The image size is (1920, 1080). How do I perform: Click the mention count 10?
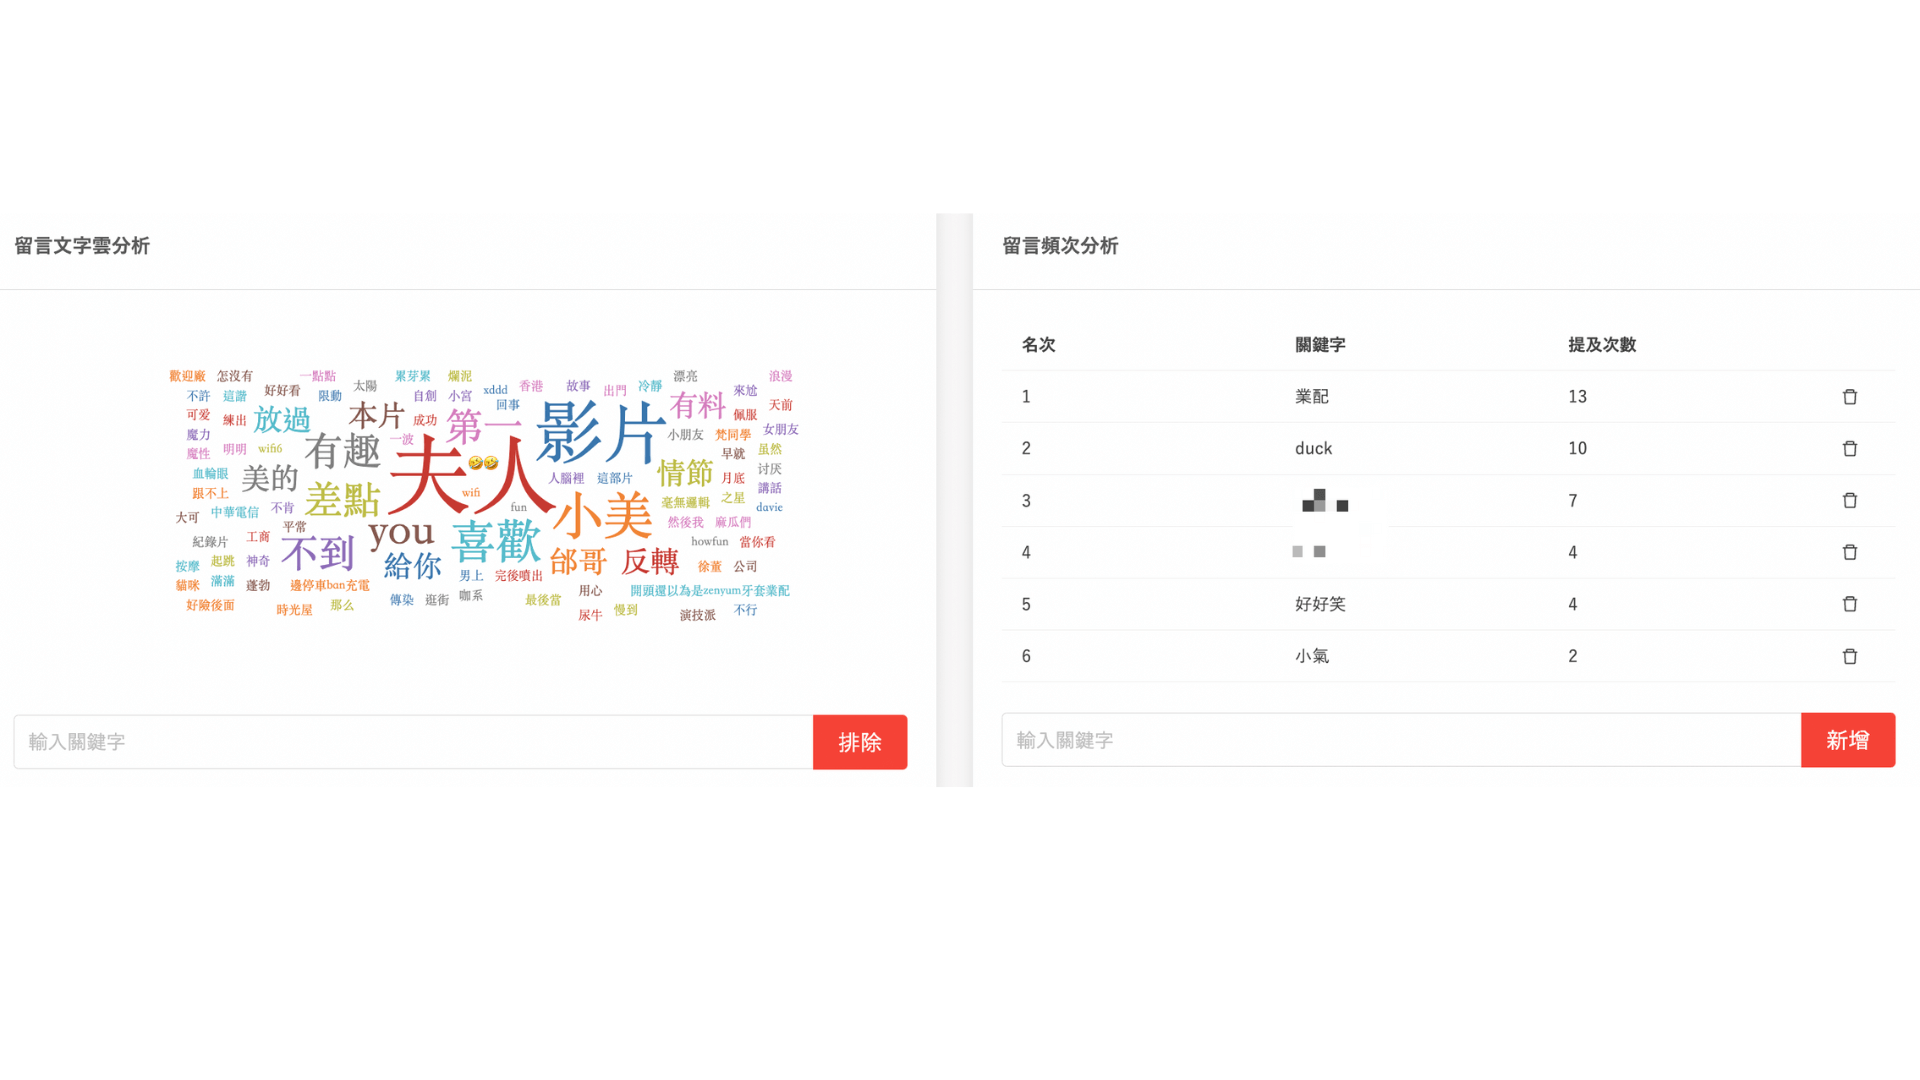pos(1577,449)
